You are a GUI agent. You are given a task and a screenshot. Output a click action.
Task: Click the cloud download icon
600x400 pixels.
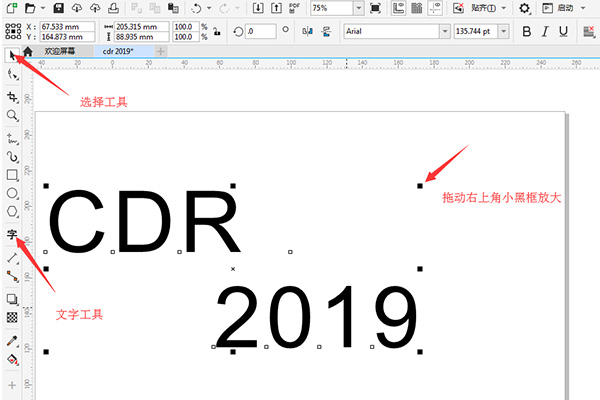coord(77,8)
